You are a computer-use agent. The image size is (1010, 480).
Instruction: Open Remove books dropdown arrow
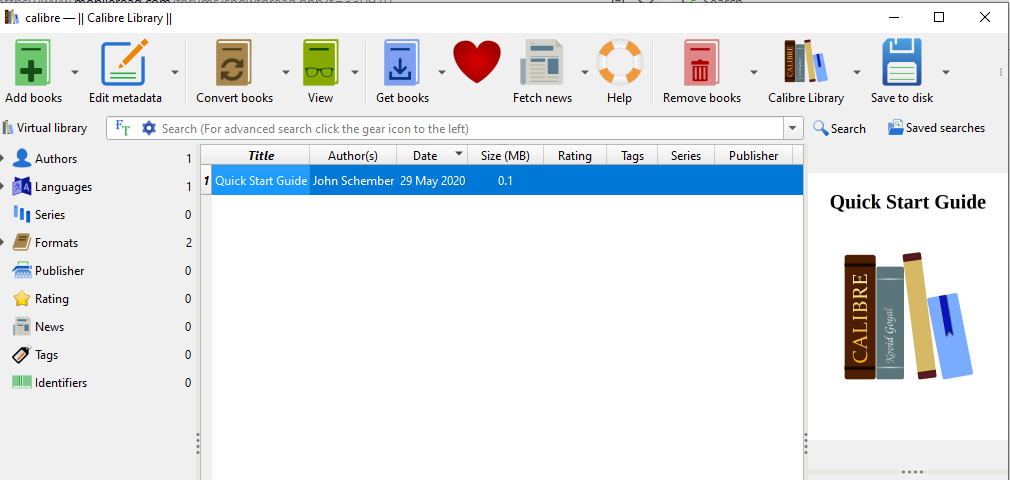click(x=754, y=72)
